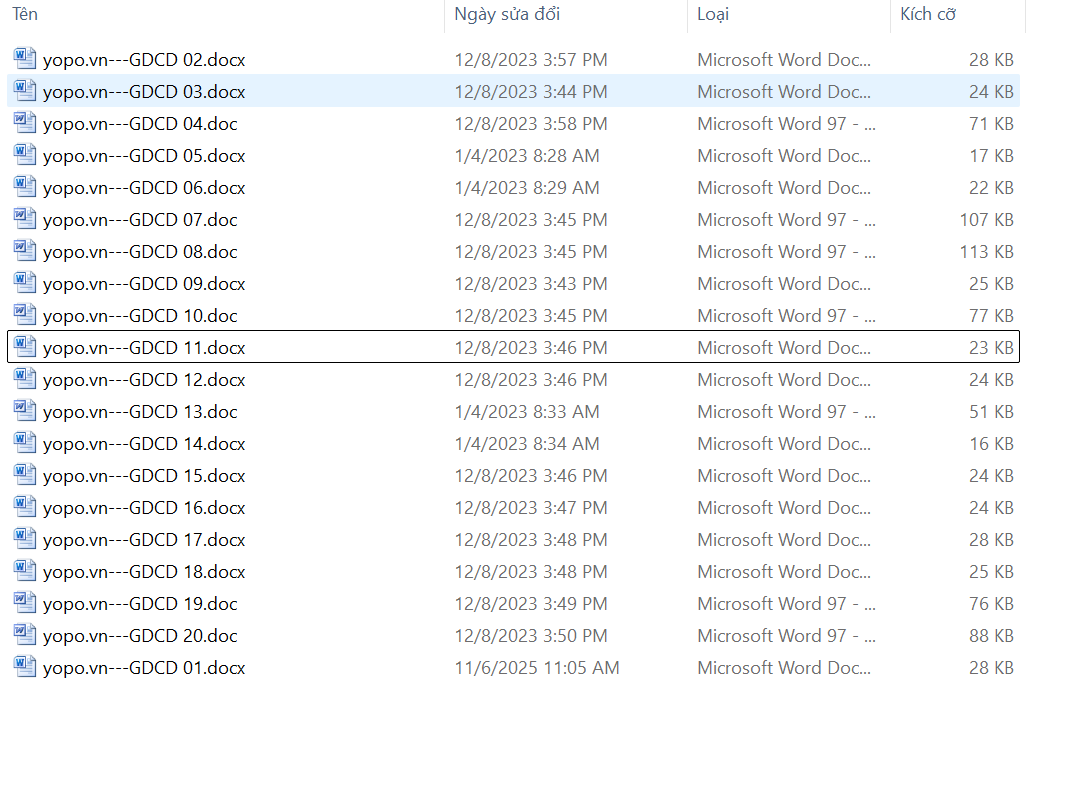Select yopo.vn---GDCD 08.doc file name
1073x800 pixels.
coord(140,252)
